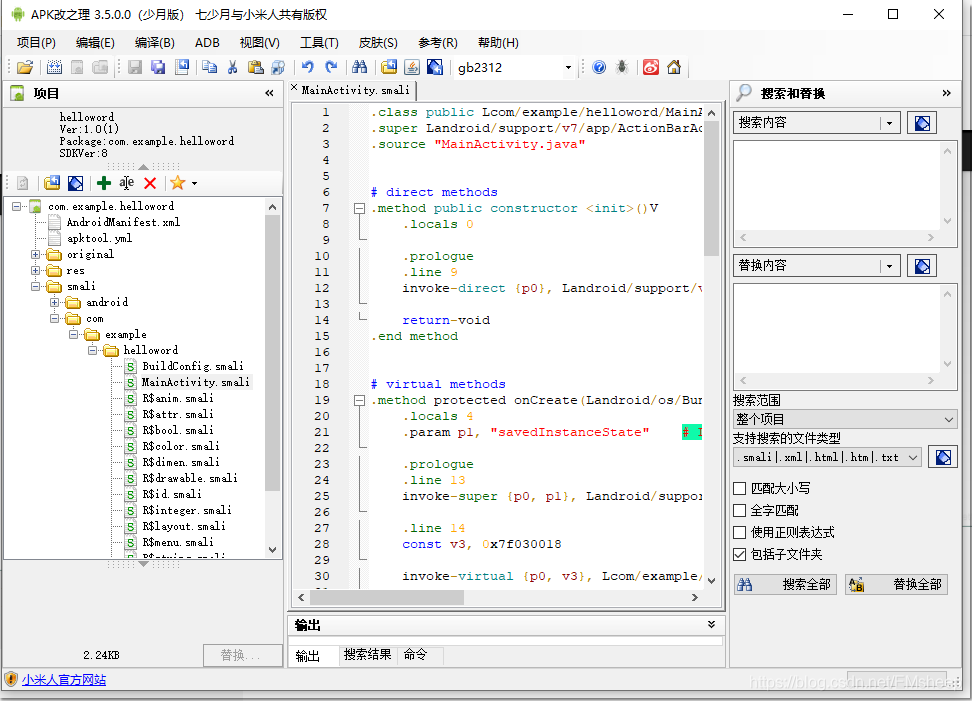The width and height of the screenshot is (972, 701).
Task: Click the bug icon in toolbar
Action: pos(622,67)
